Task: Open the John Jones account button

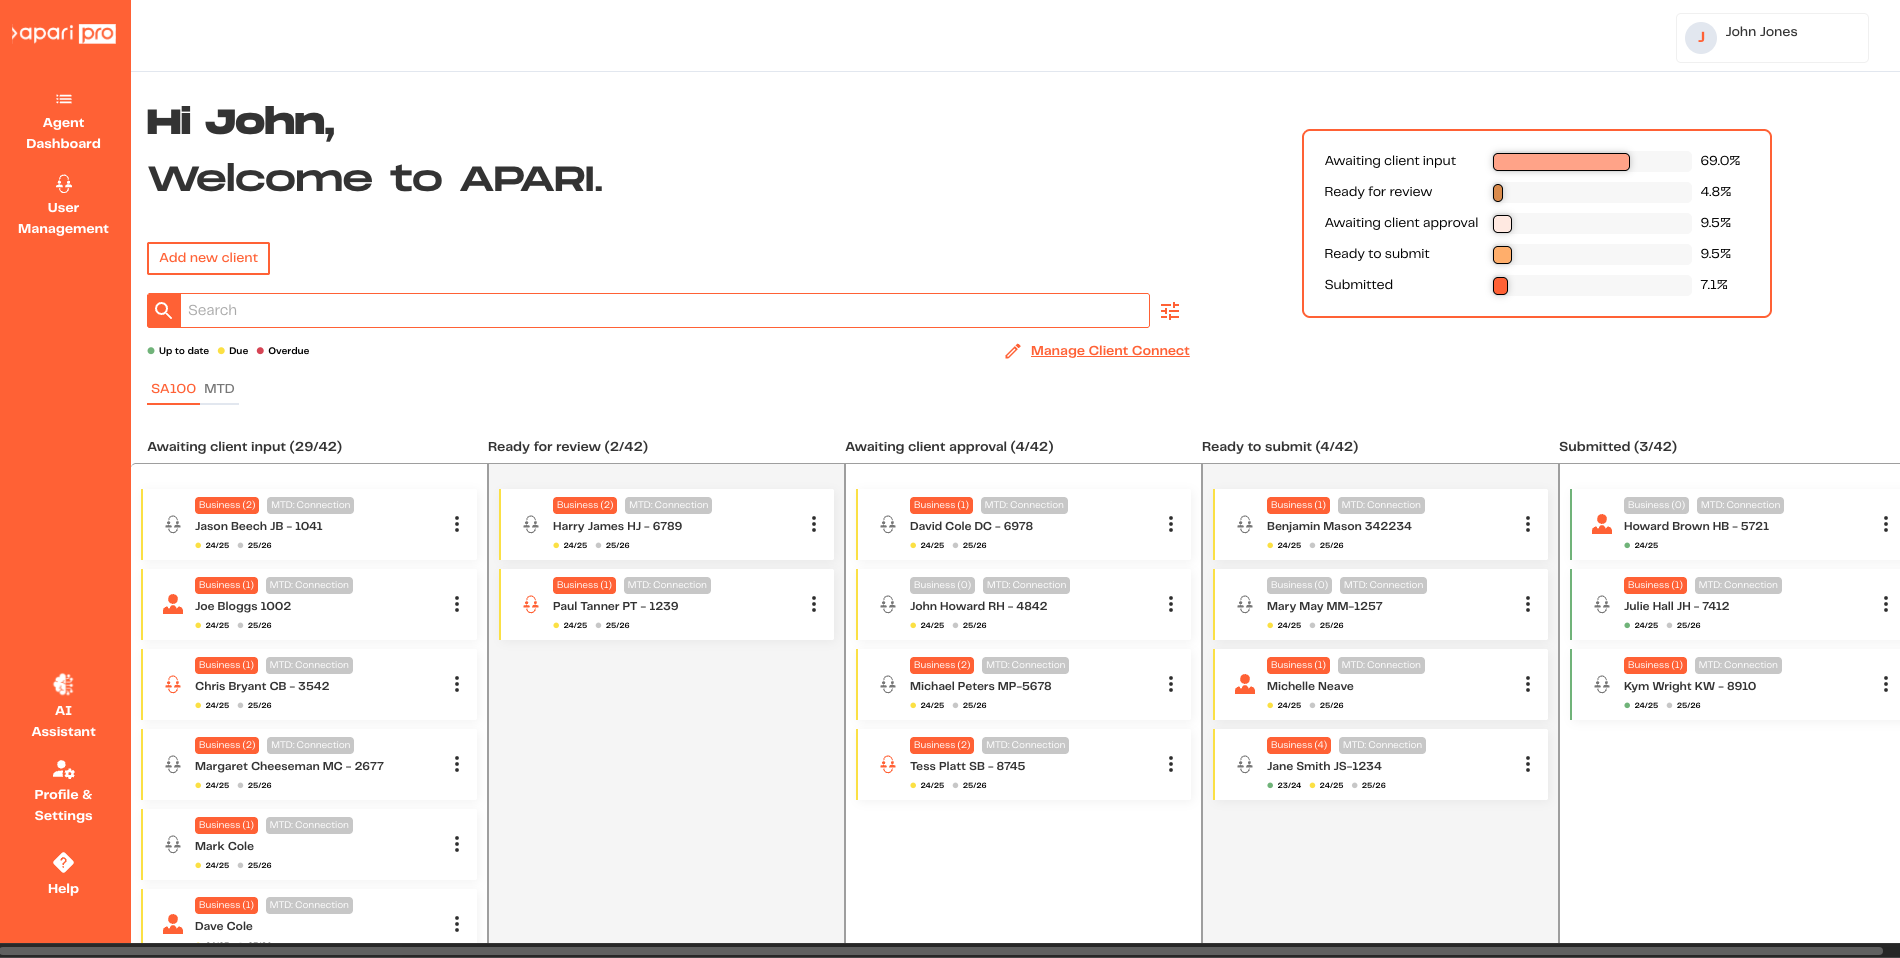Action: (x=1772, y=38)
